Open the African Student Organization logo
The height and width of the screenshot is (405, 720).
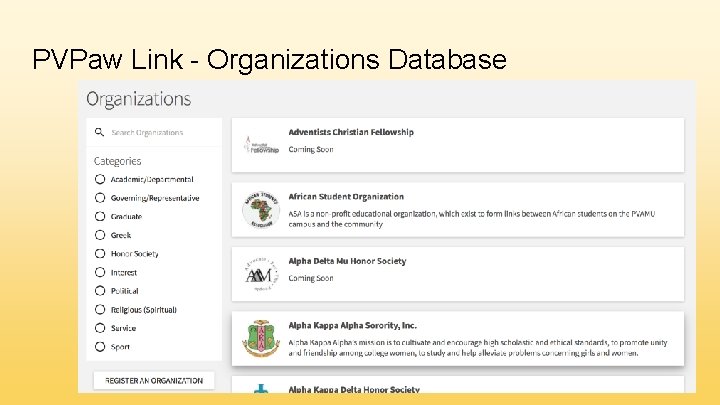(261, 210)
